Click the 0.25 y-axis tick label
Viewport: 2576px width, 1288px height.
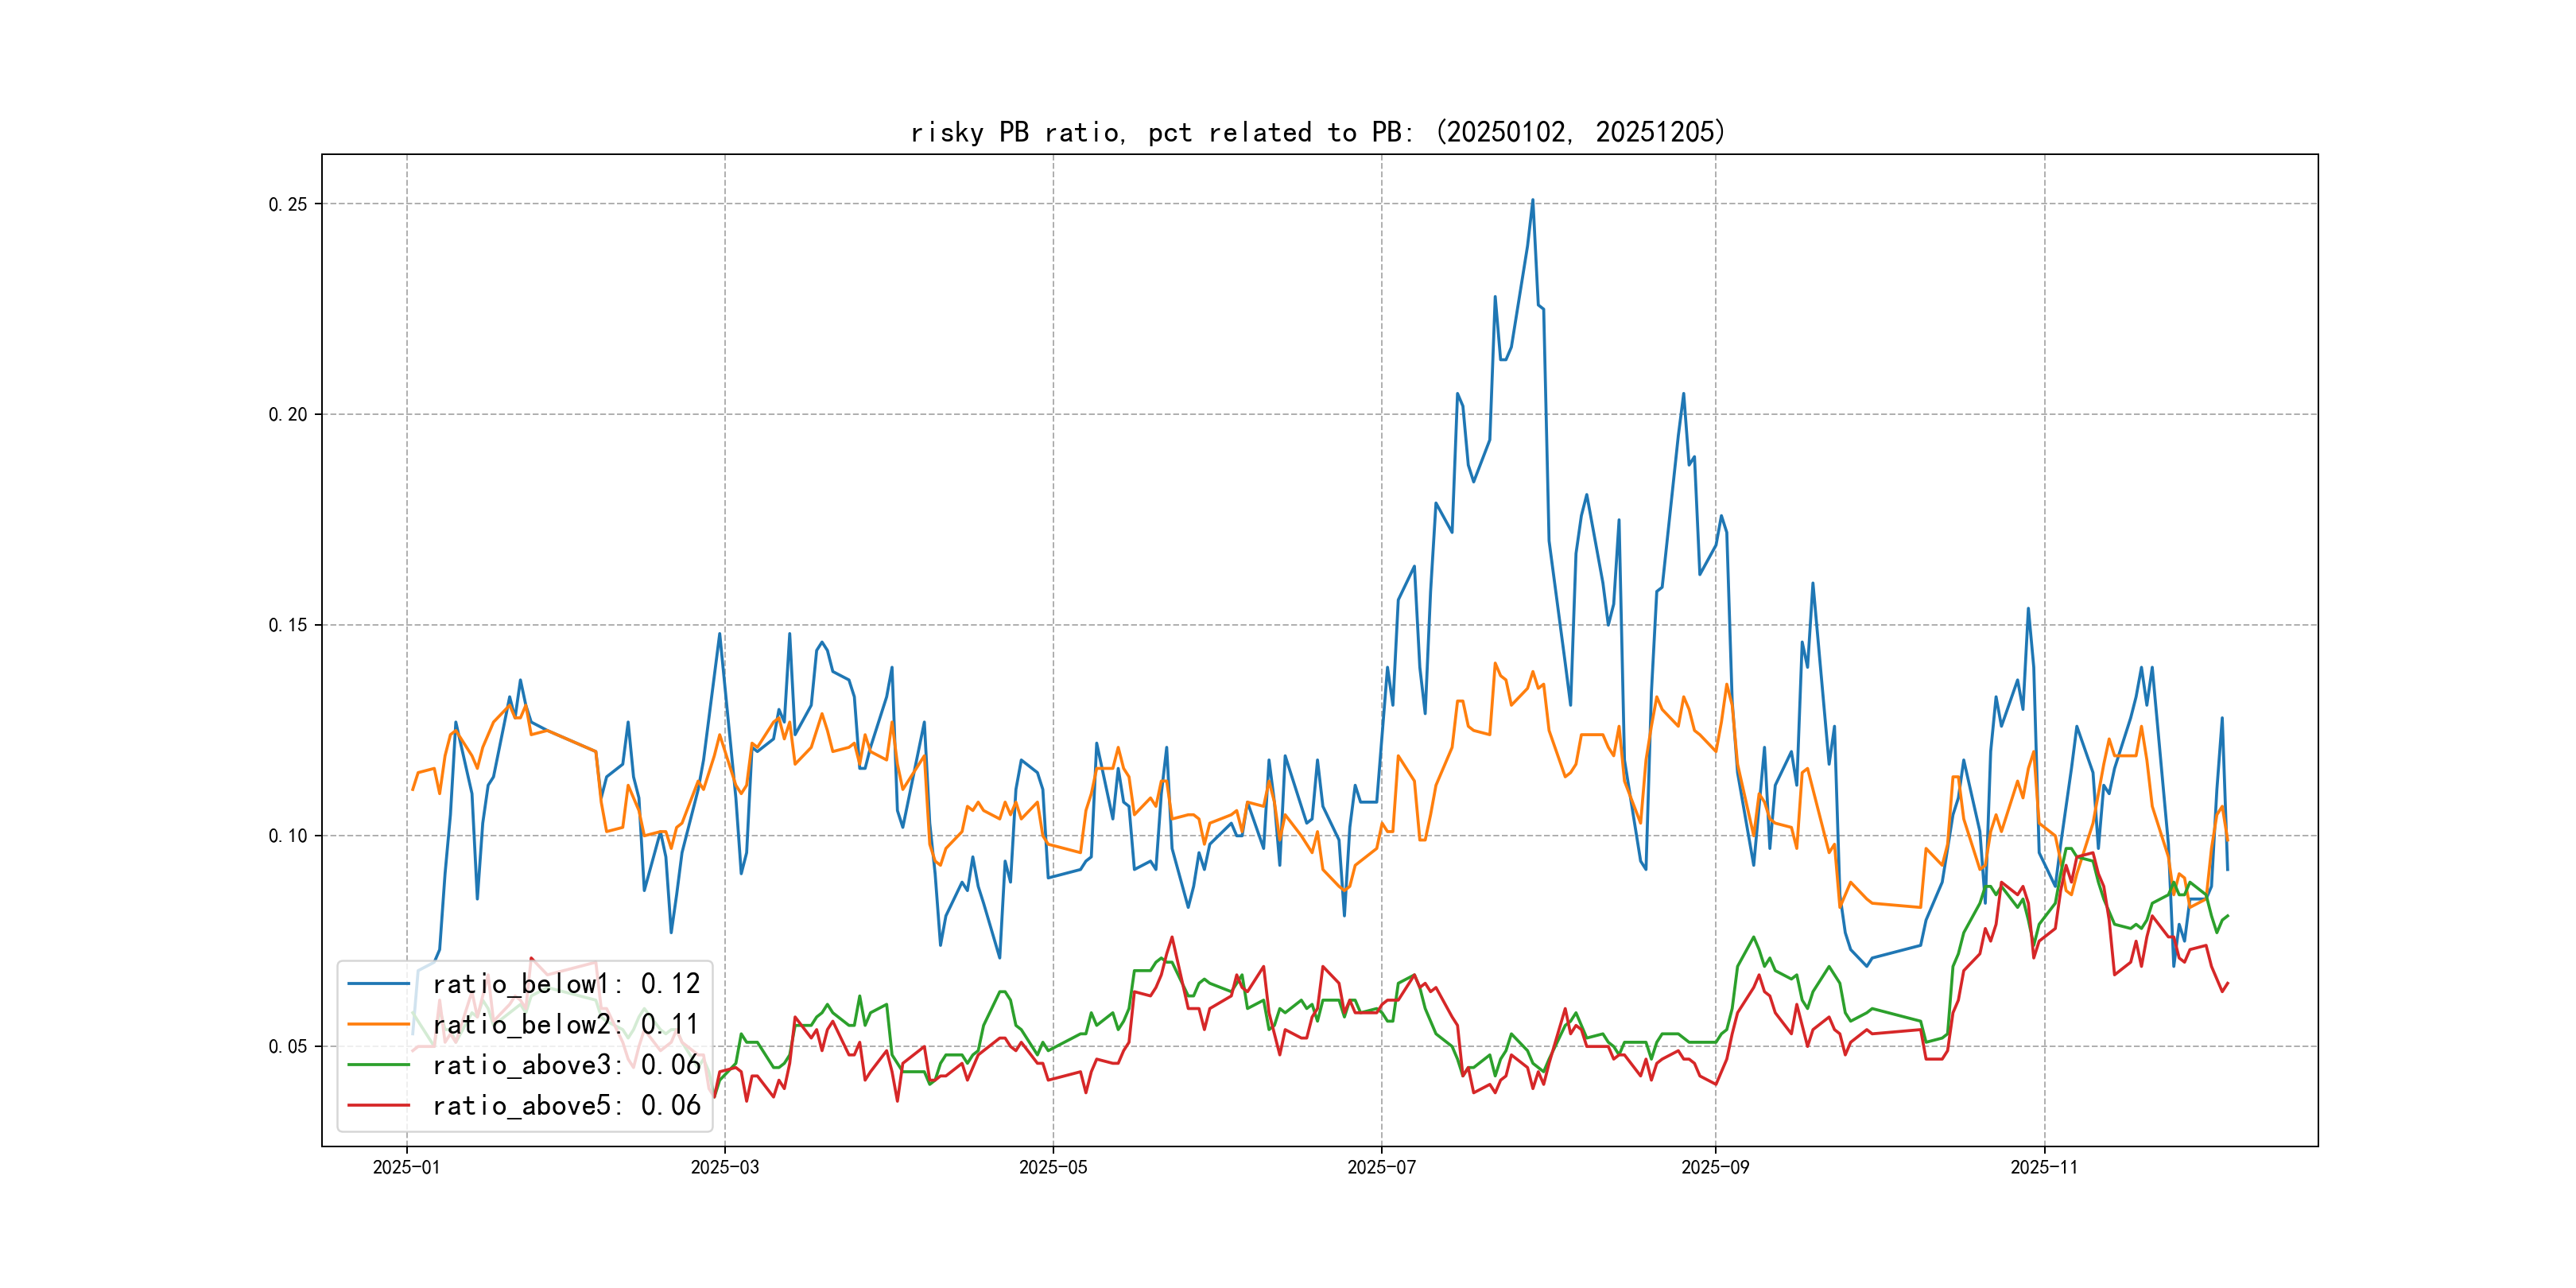click(288, 204)
